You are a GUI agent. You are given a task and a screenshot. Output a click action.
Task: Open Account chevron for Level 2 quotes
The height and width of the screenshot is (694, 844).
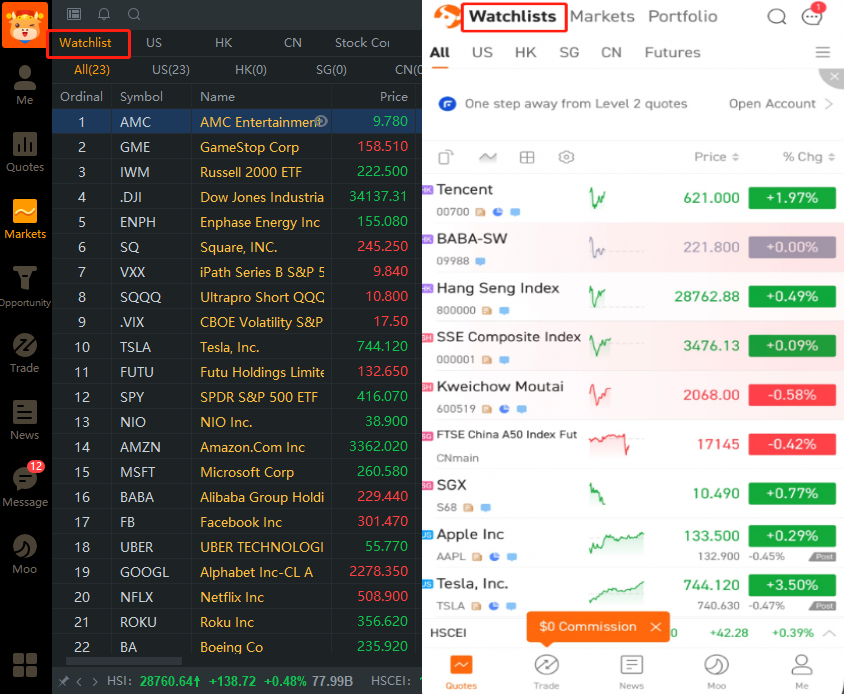(829, 103)
